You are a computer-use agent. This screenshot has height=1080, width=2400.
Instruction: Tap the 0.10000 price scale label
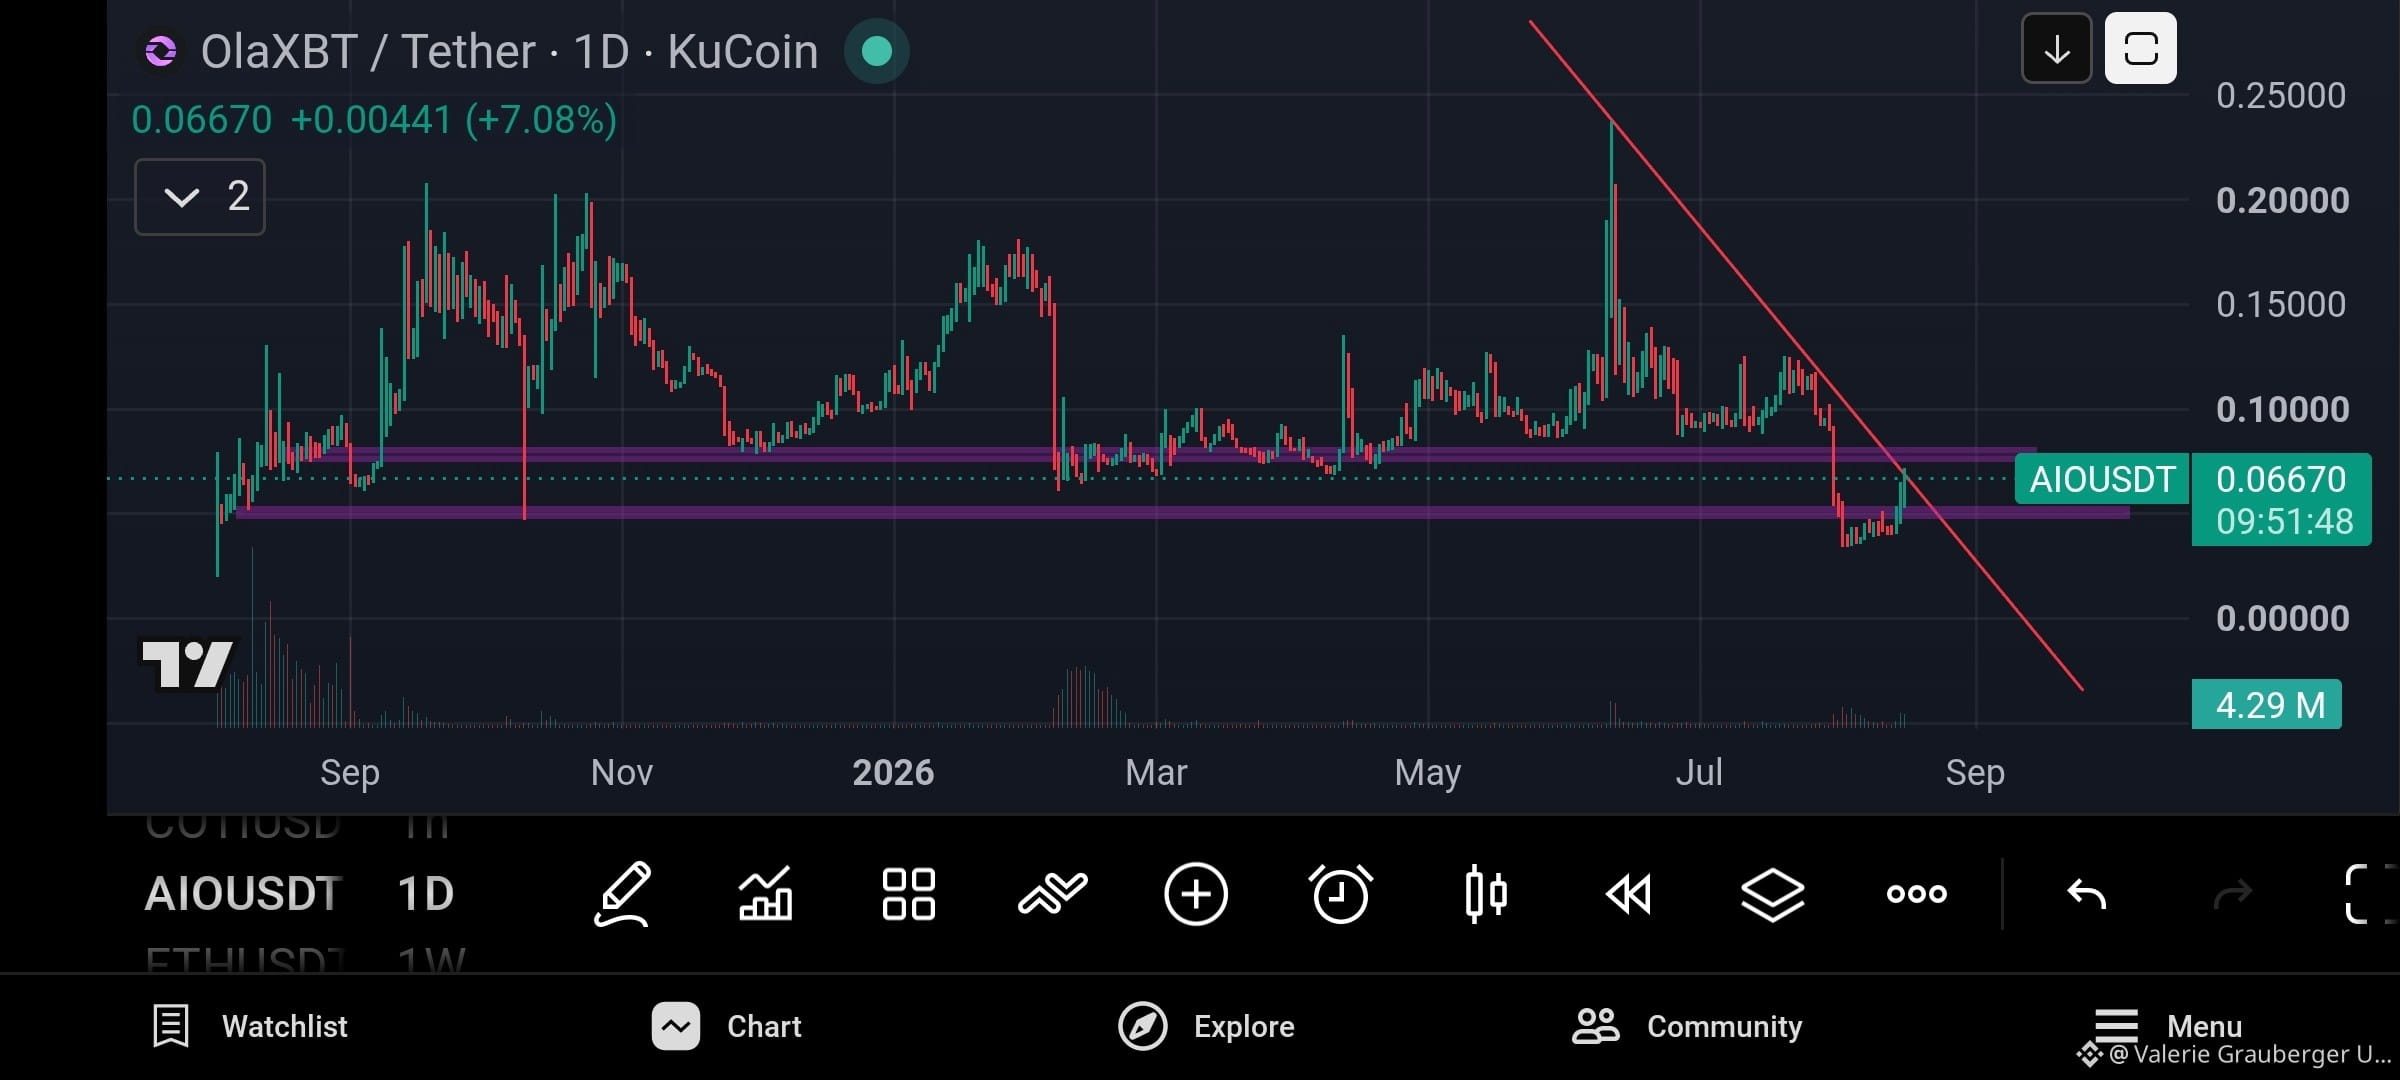[x=2282, y=409]
